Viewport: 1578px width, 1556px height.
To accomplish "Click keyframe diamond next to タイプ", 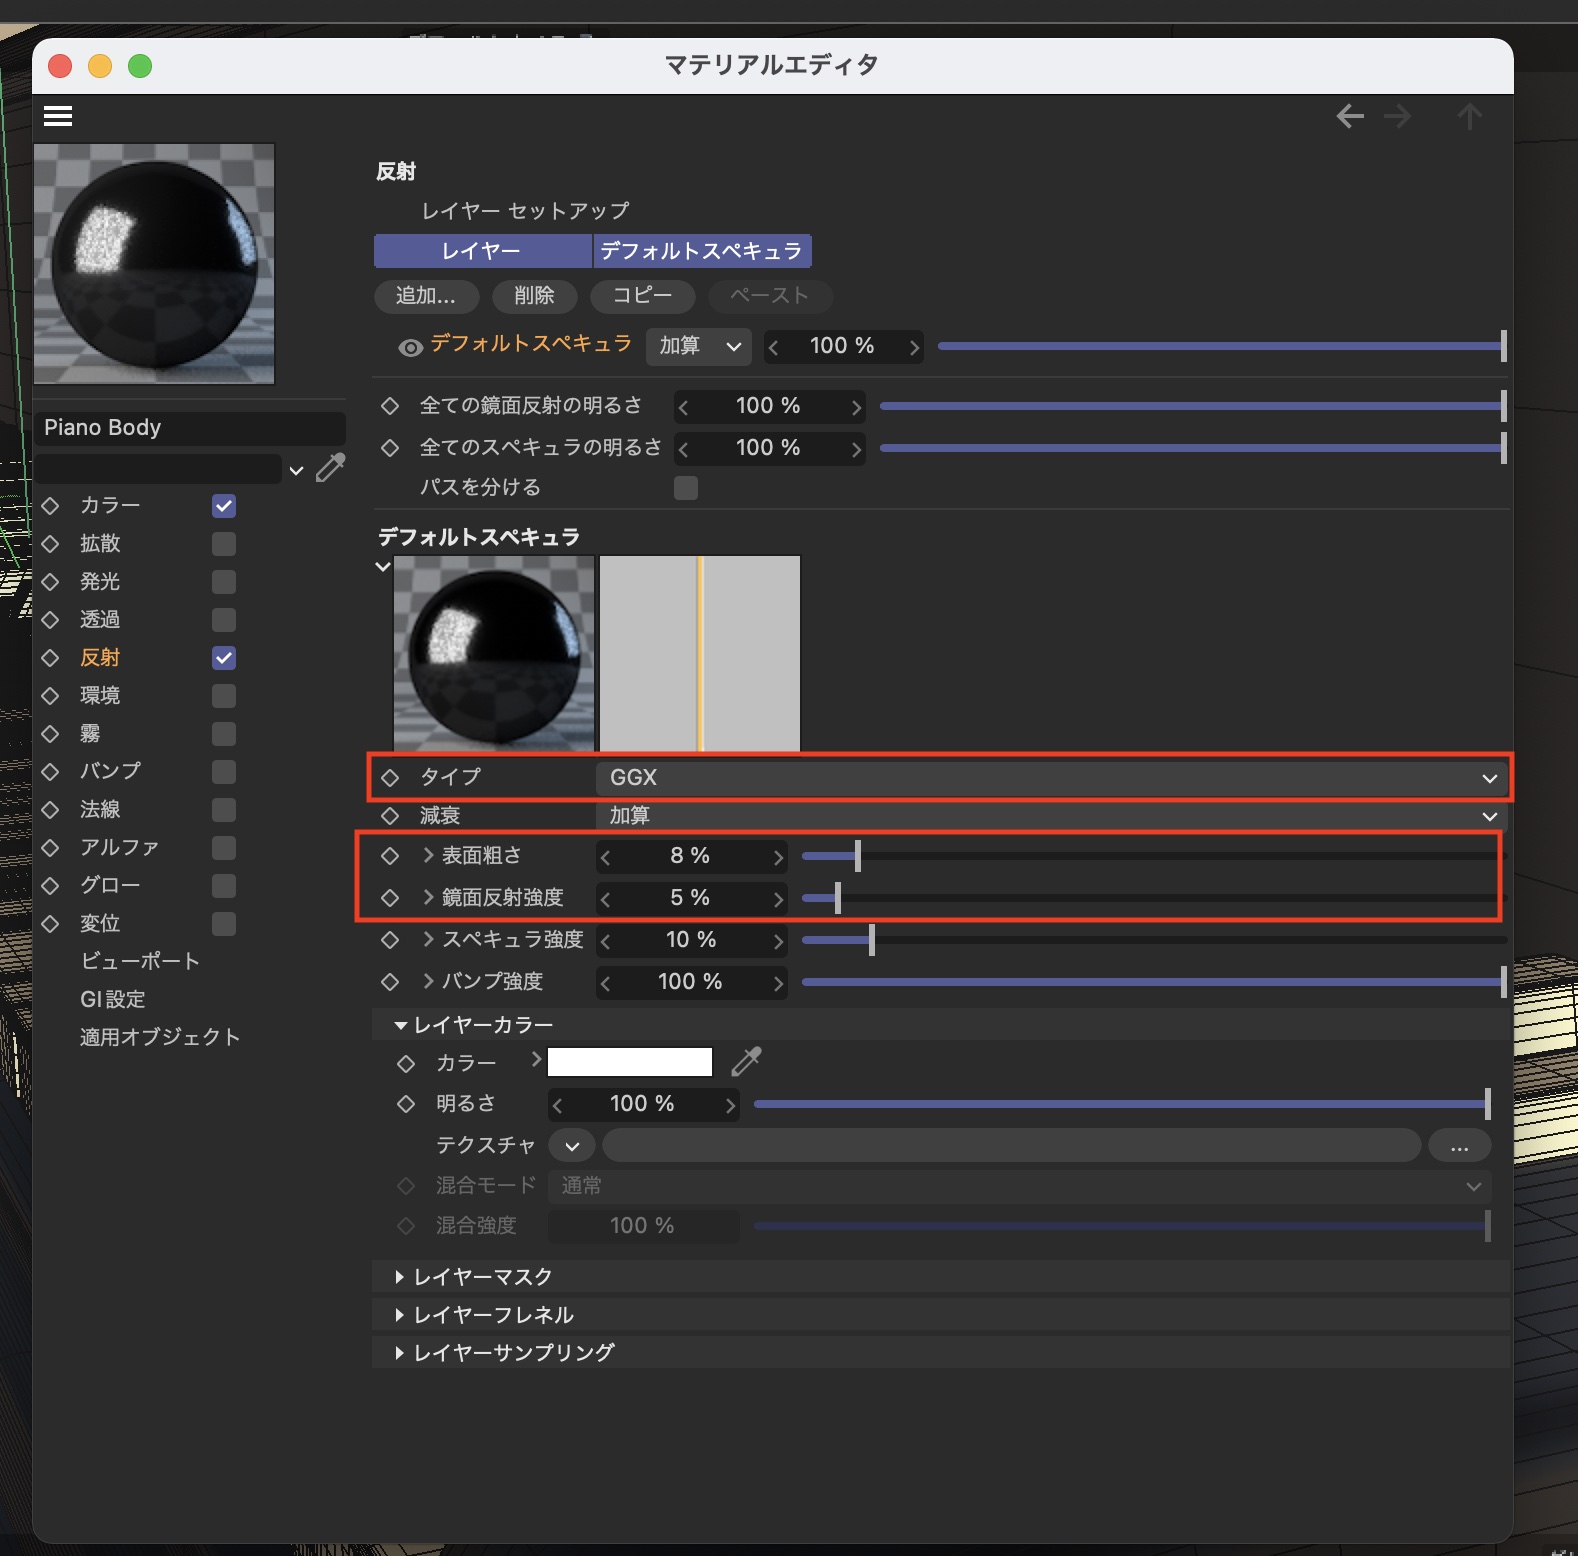I will (390, 777).
